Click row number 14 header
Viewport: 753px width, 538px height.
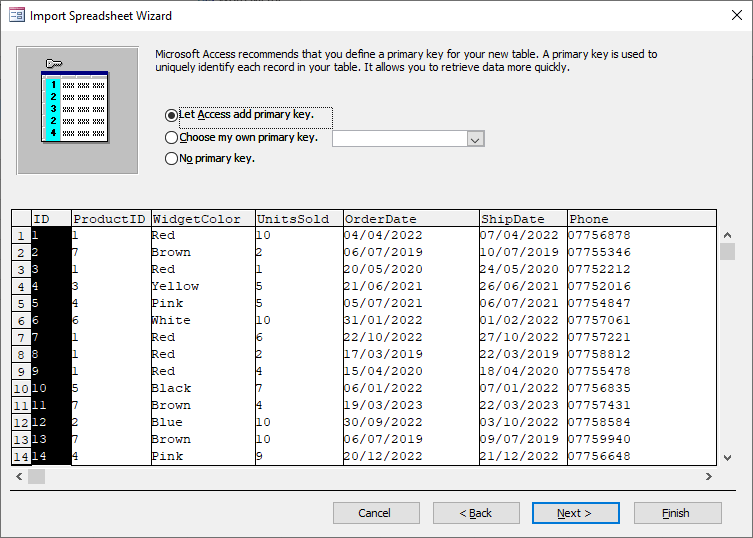tap(21, 456)
